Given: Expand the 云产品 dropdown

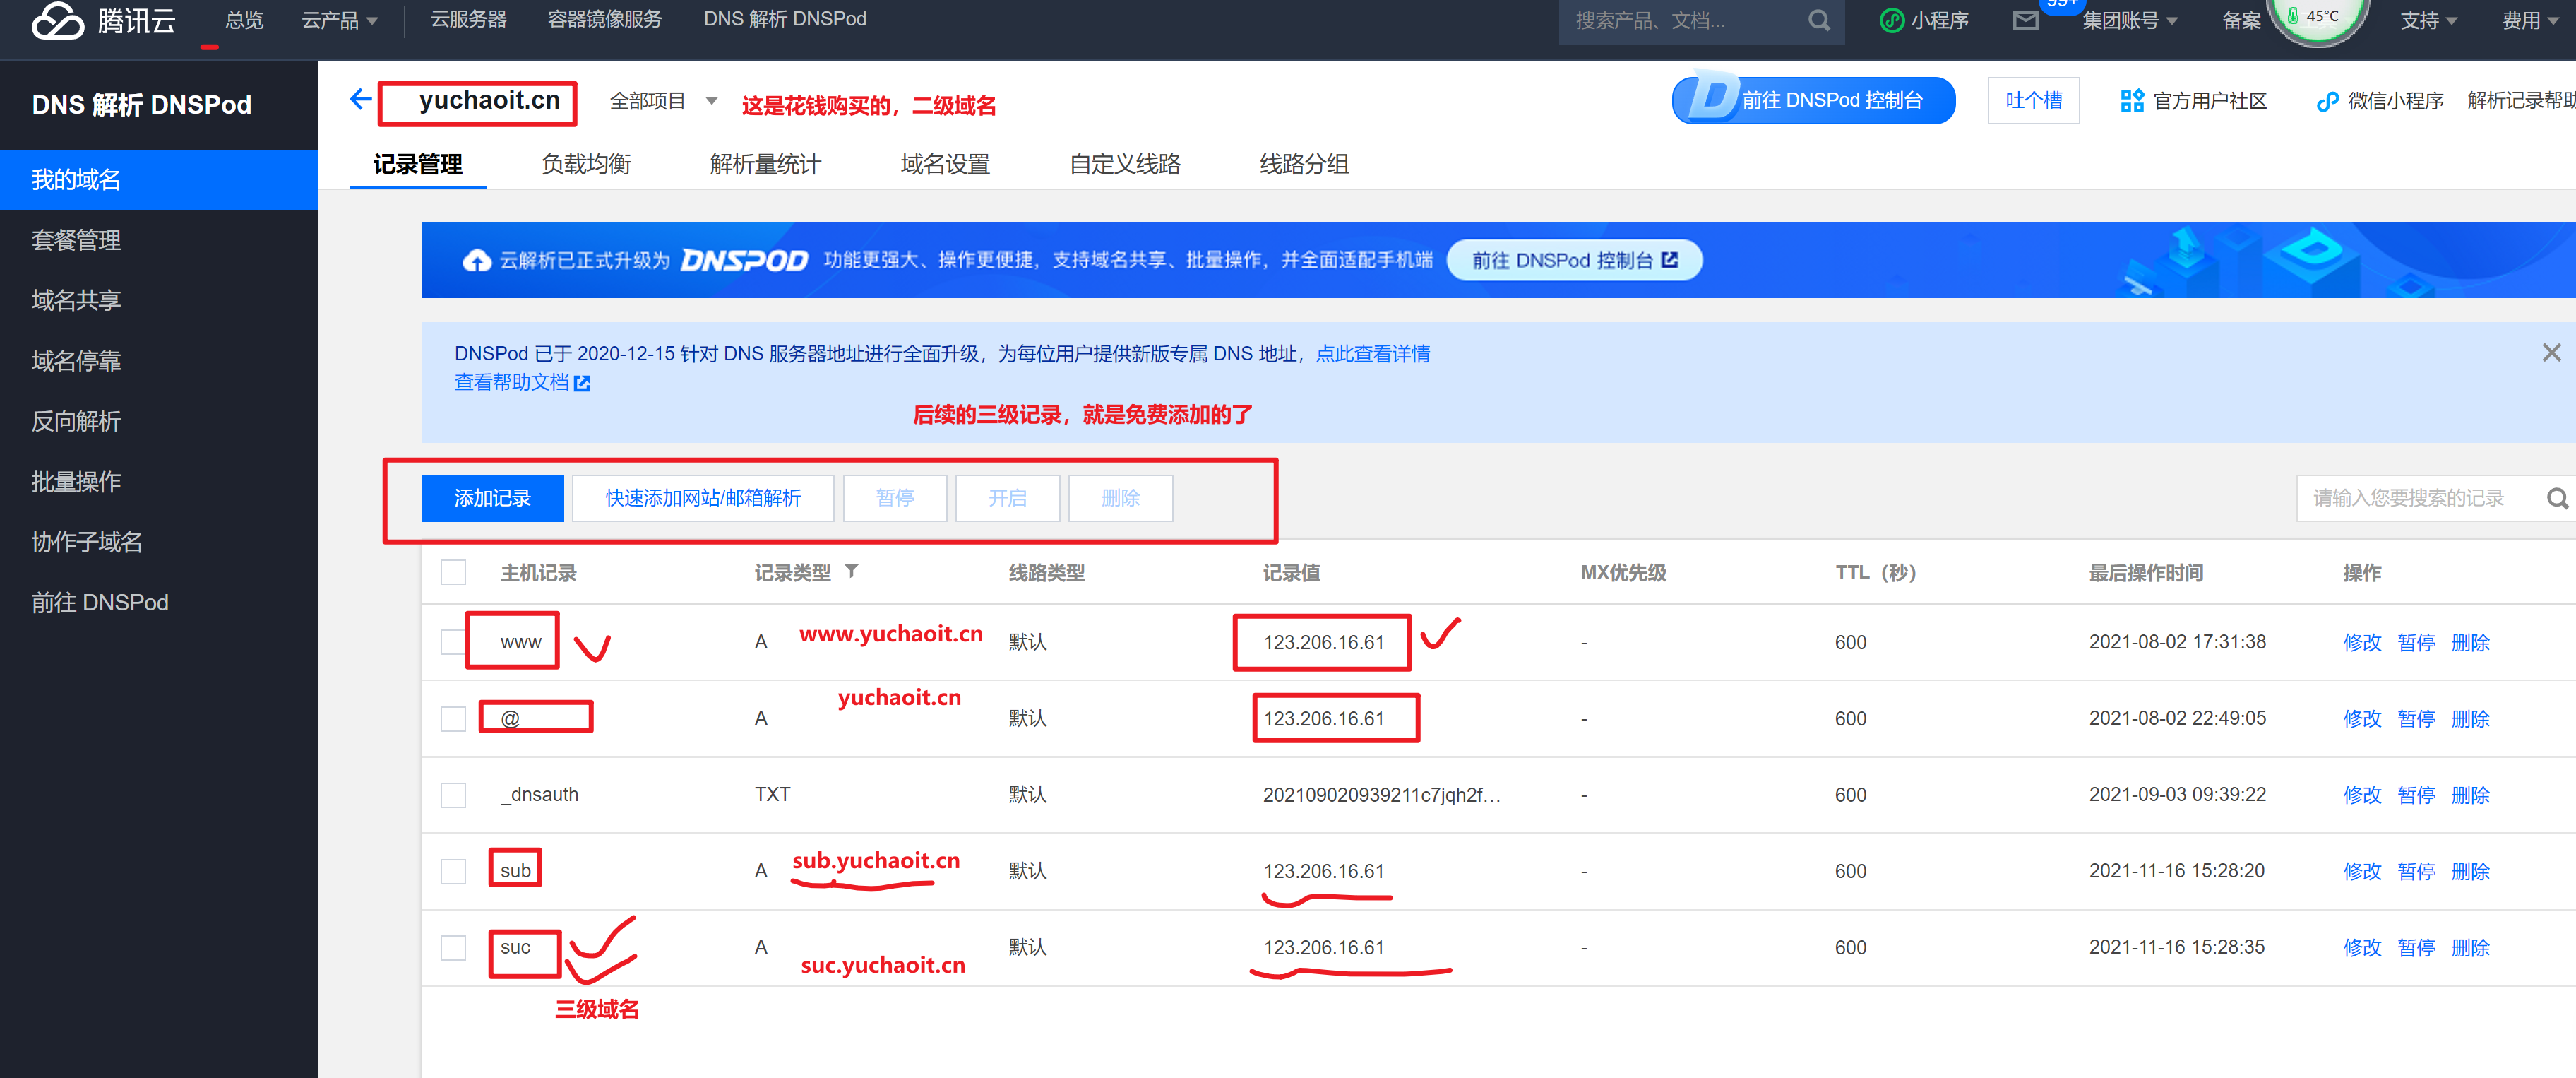Looking at the screenshot, I should pyautogui.click(x=340, y=20).
